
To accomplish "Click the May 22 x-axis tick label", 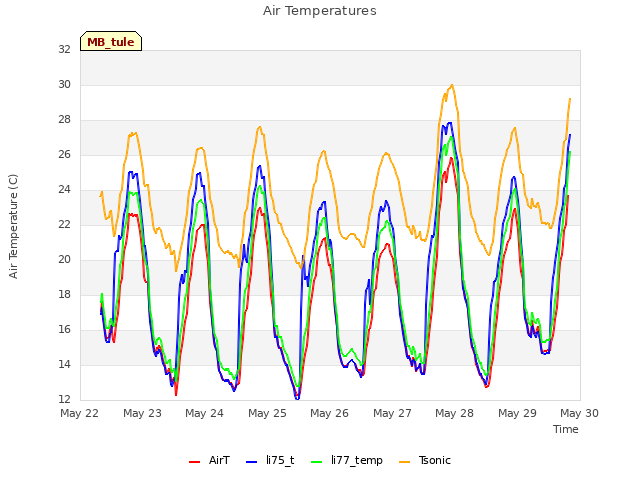I will 80,413.
